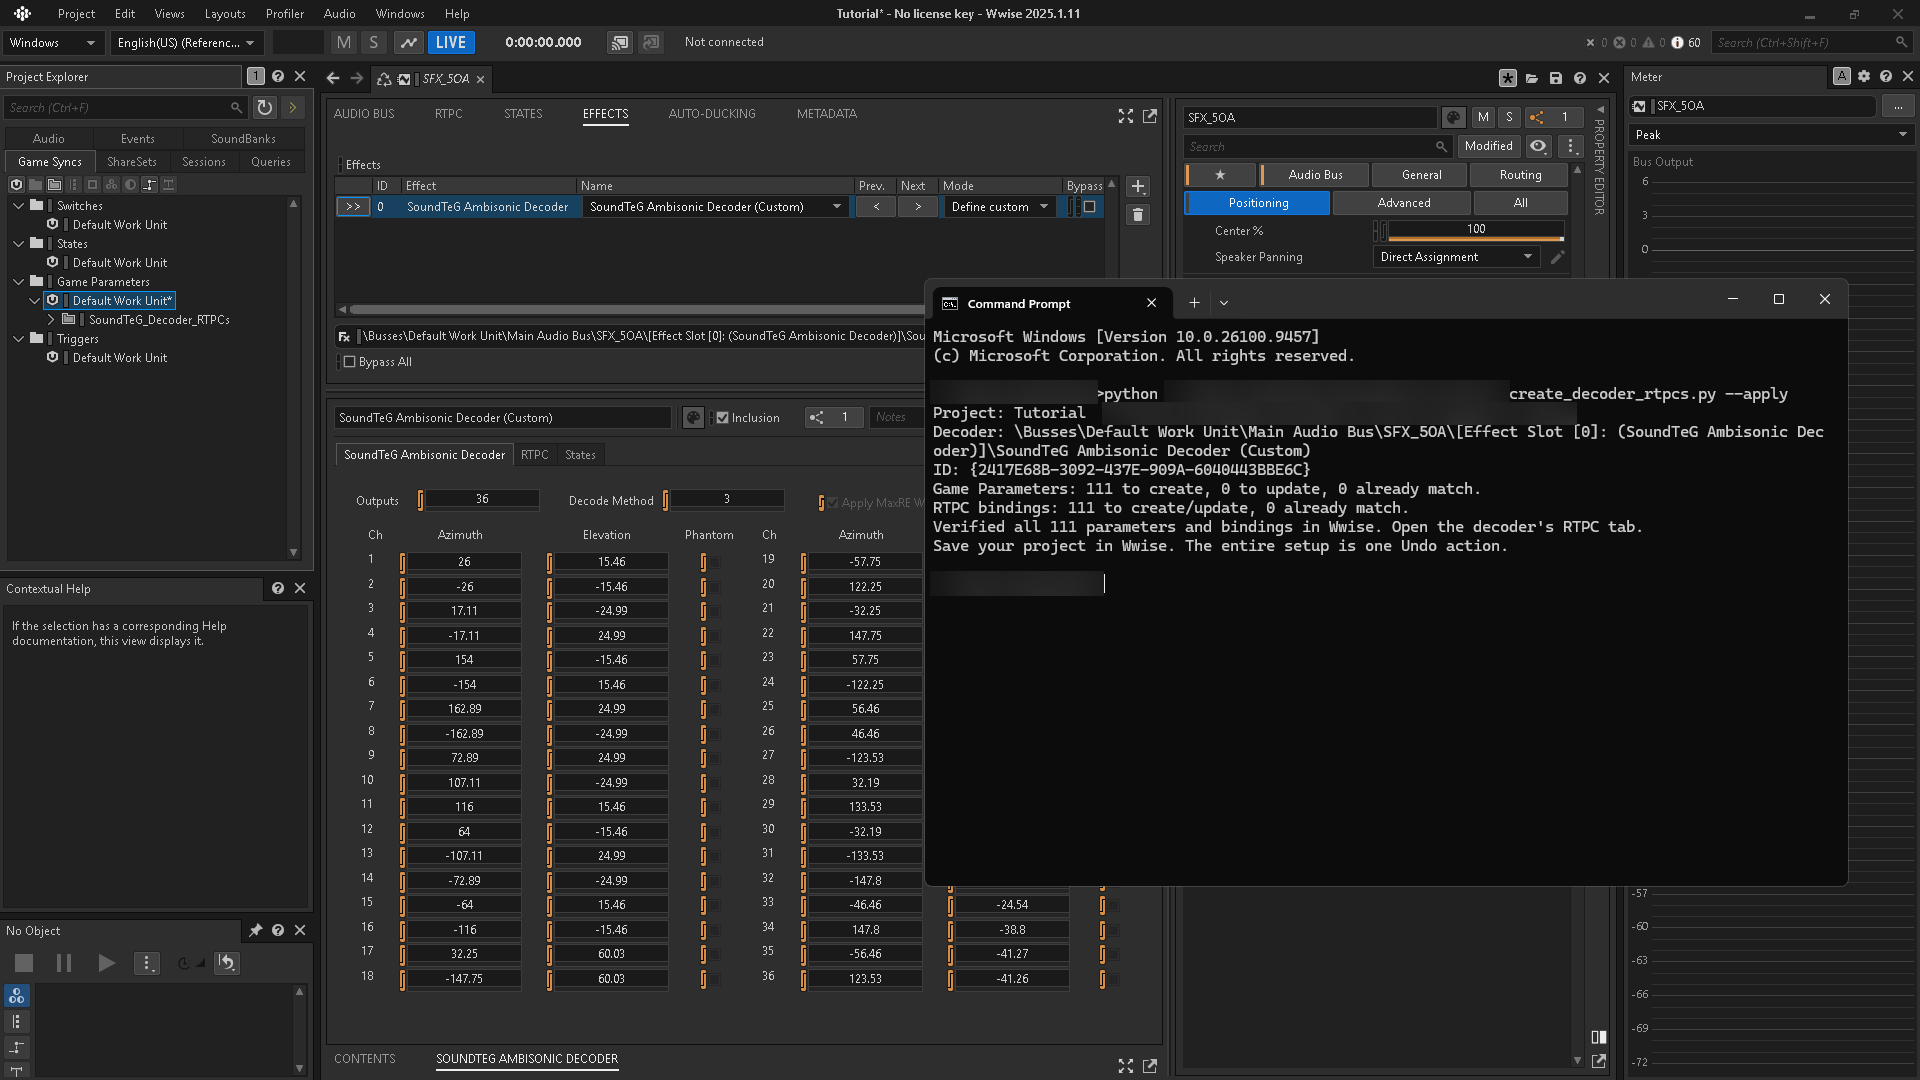Open the Define custom mode dropdown

click(999, 207)
